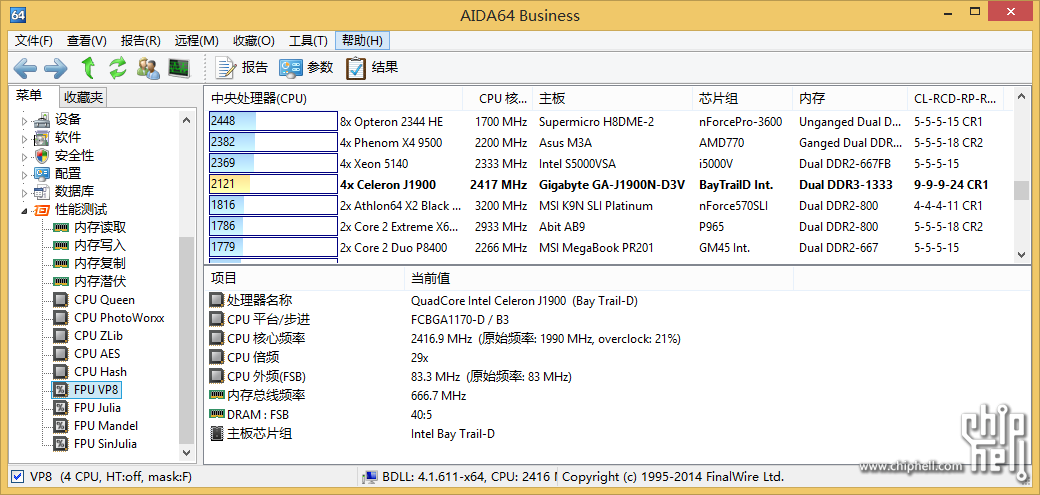Select the 数据库 icon in tree
This screenshot has height=495, width=1040.
(42, 192)
